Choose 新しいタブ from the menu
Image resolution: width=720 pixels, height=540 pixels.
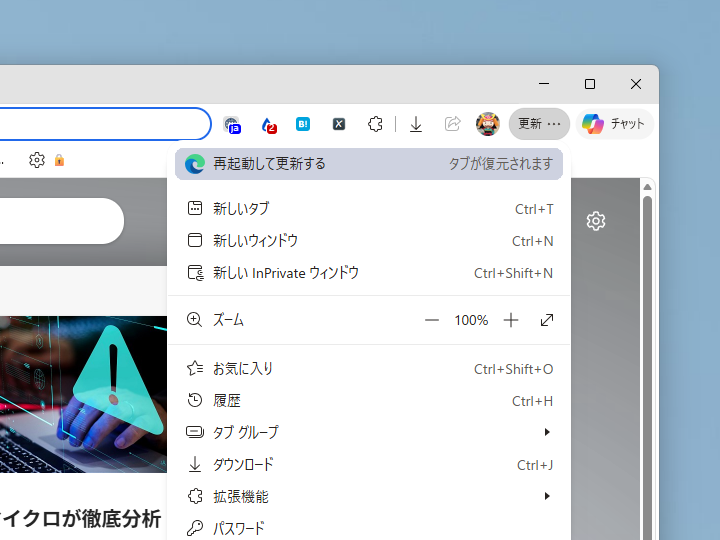click(369, 209)
